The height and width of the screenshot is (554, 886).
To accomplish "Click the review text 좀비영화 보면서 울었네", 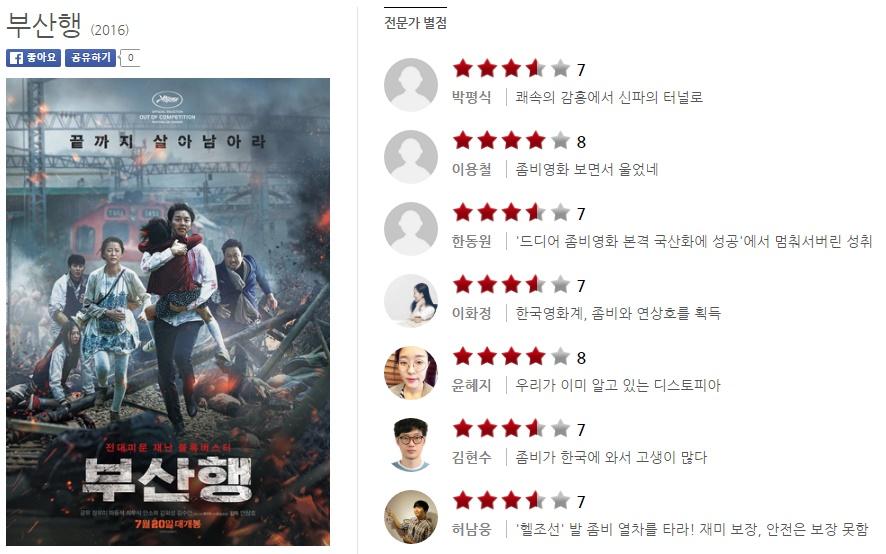I will [587, 170].
